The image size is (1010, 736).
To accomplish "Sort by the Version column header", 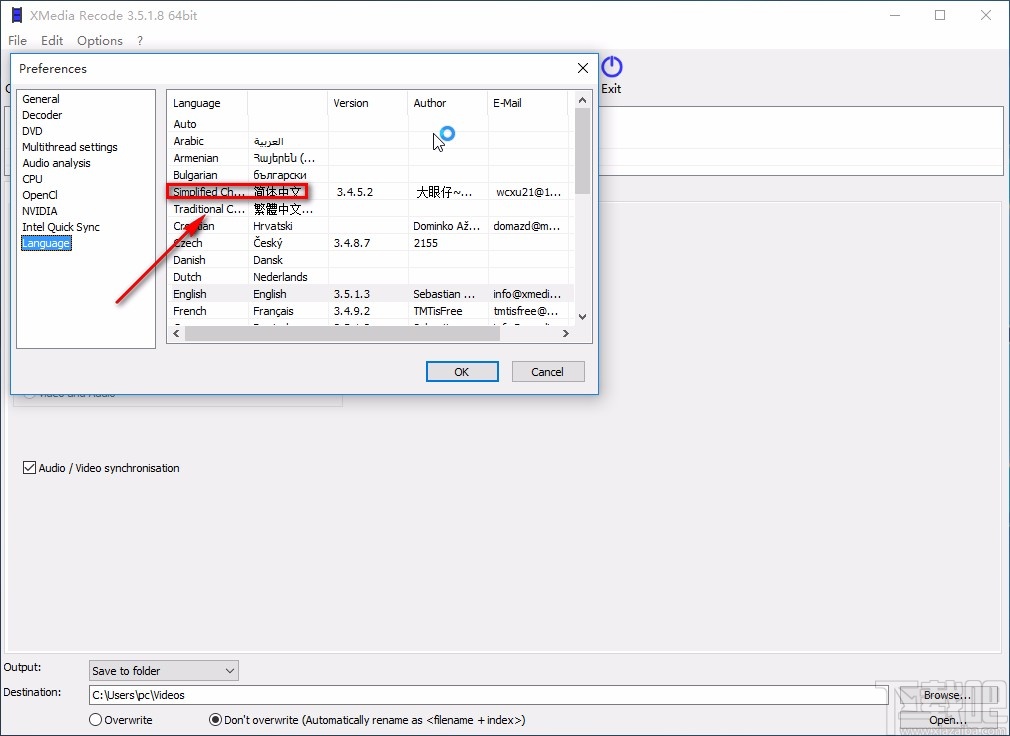I will (366, 103).
